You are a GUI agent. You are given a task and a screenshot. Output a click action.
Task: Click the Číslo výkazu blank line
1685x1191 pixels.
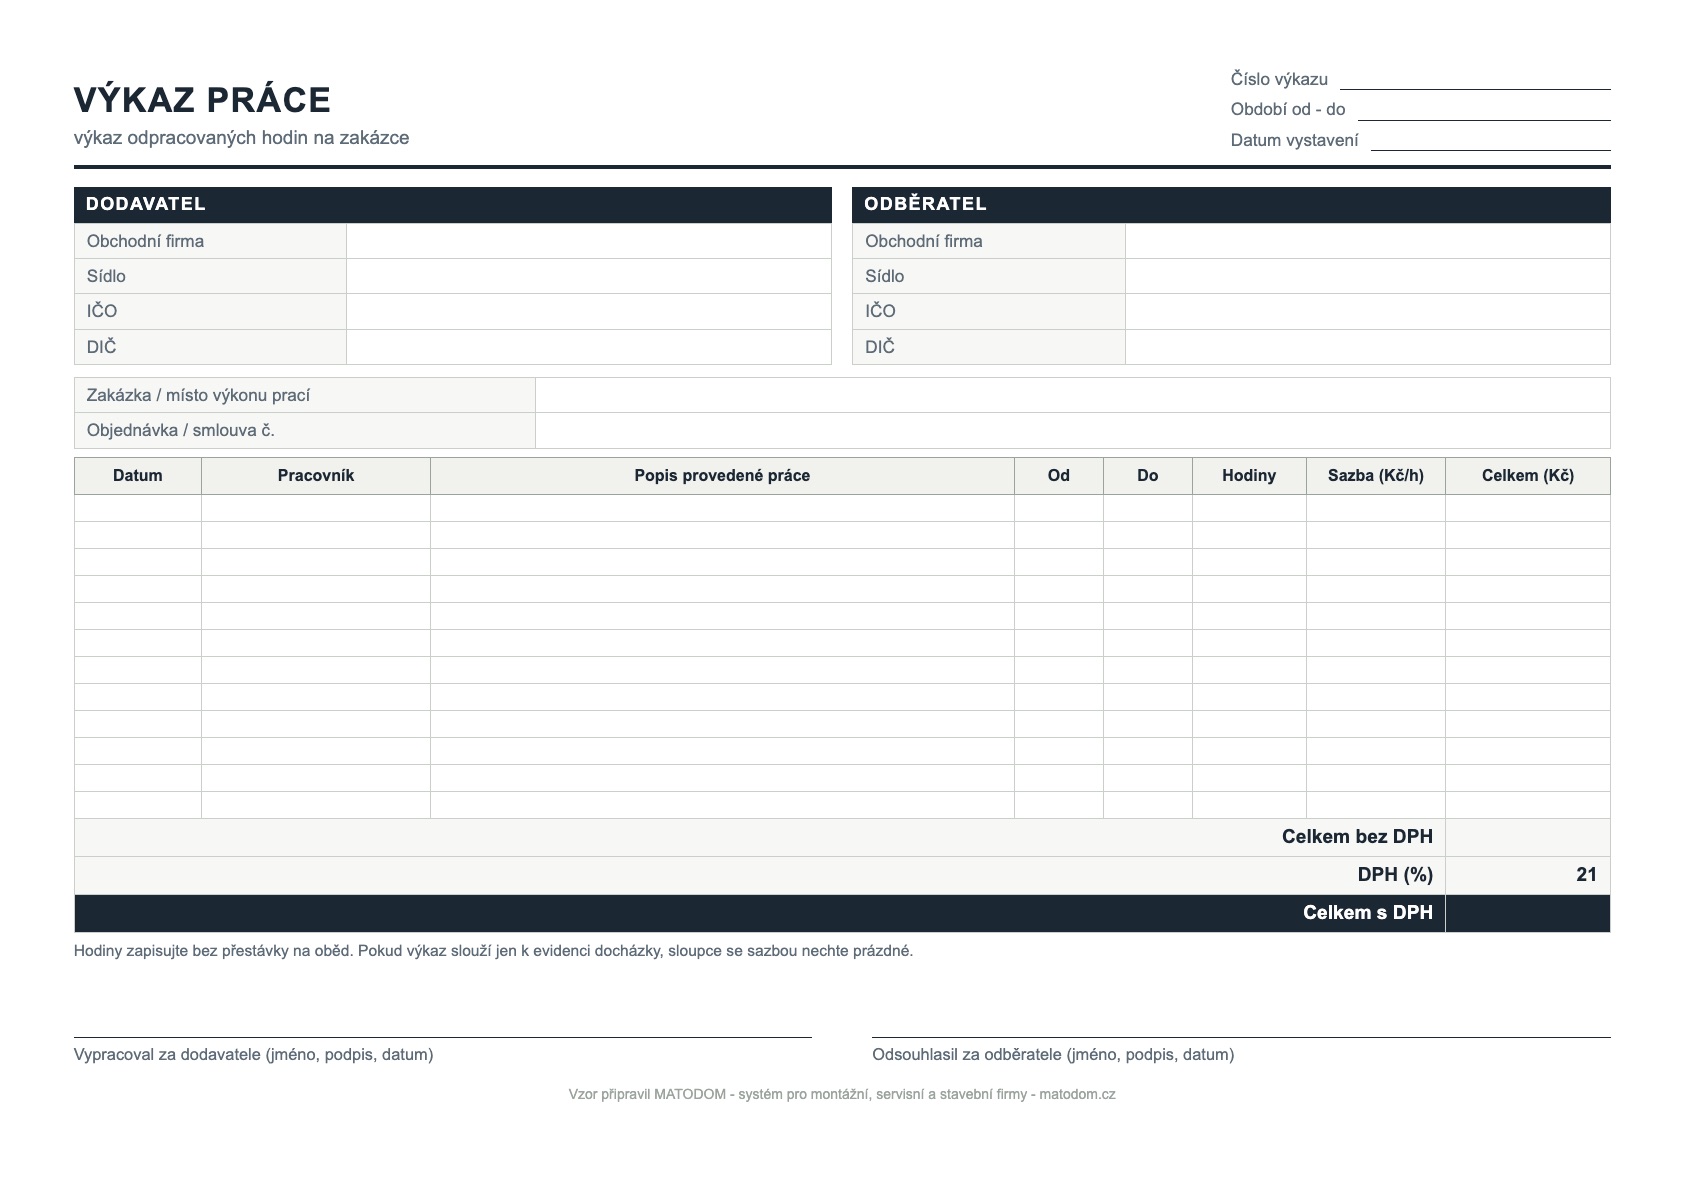point(1475,80)
